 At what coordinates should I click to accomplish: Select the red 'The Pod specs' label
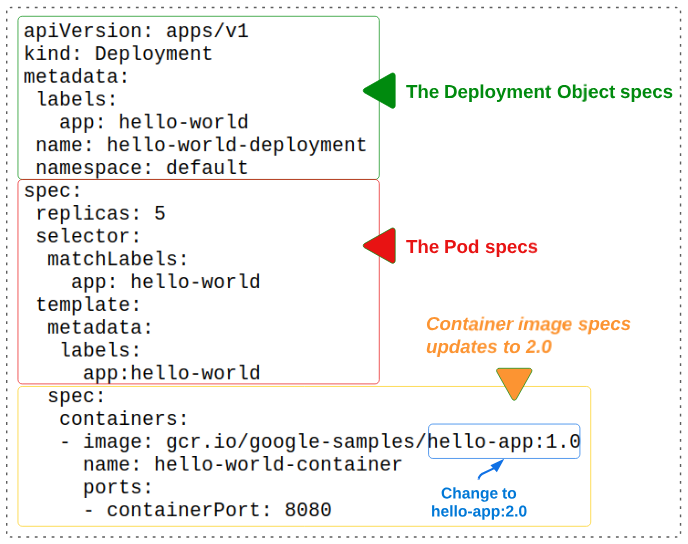471,247
